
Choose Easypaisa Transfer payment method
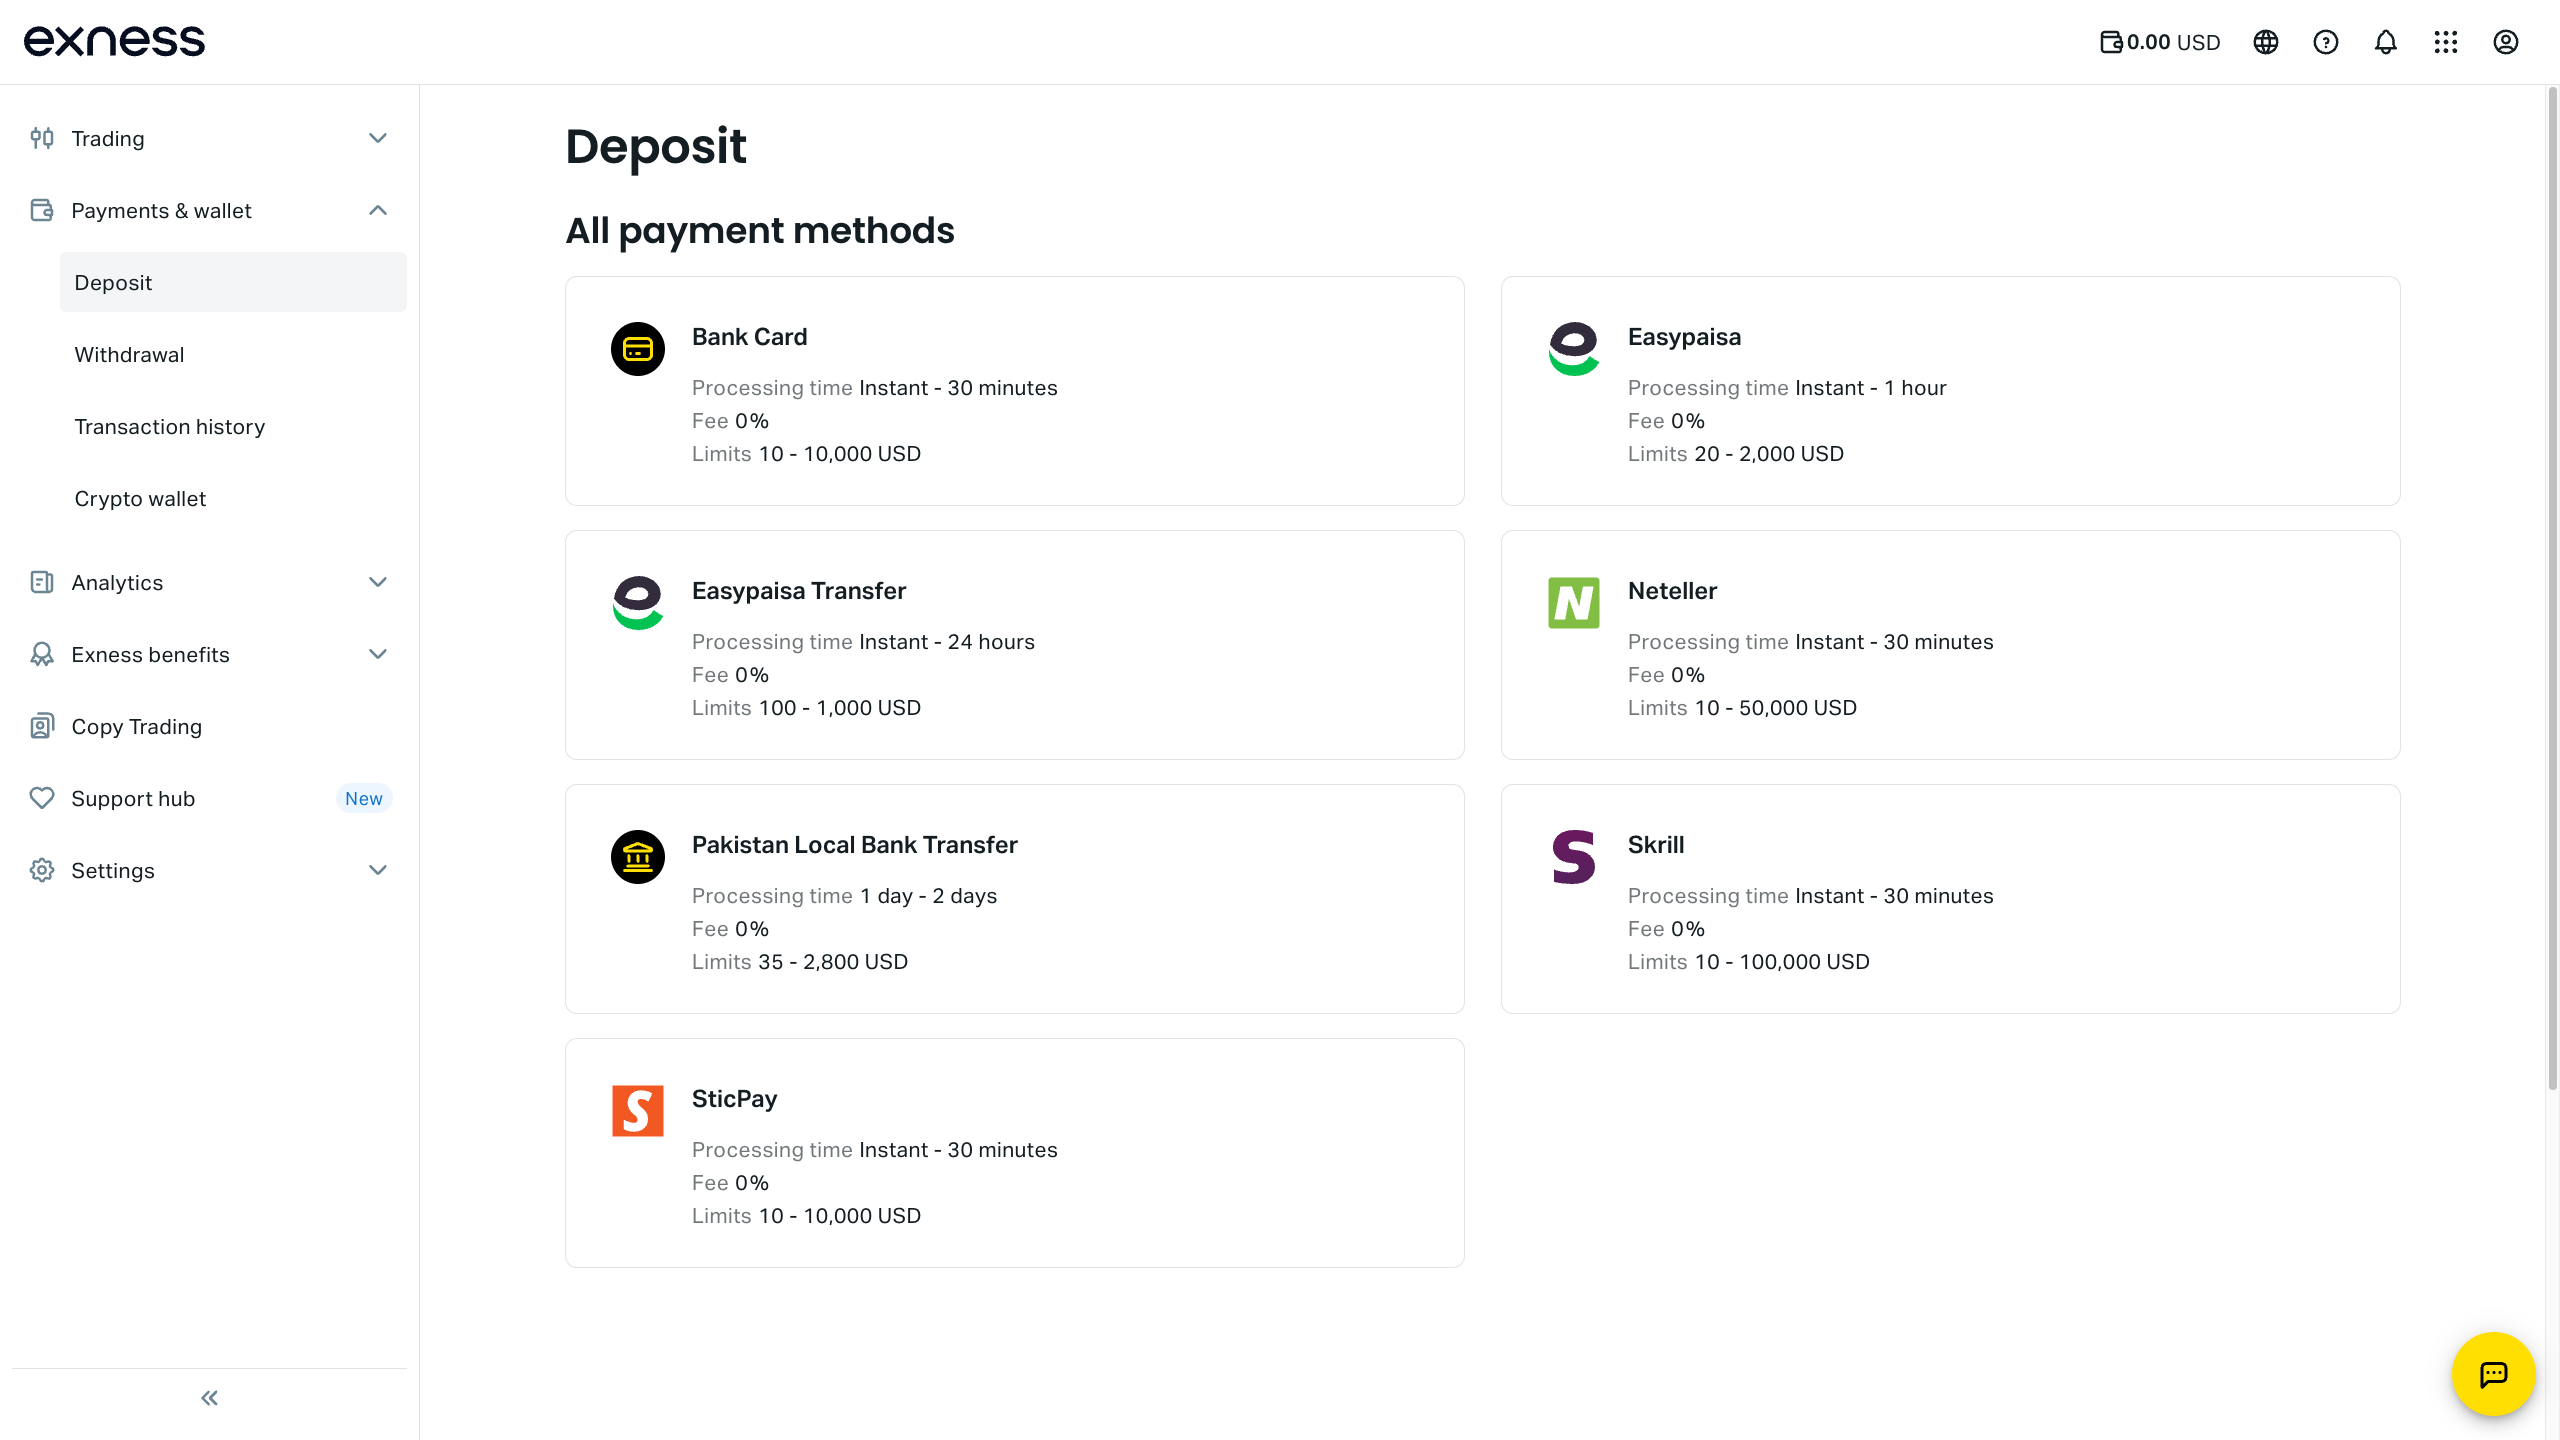pos(1015,645)
